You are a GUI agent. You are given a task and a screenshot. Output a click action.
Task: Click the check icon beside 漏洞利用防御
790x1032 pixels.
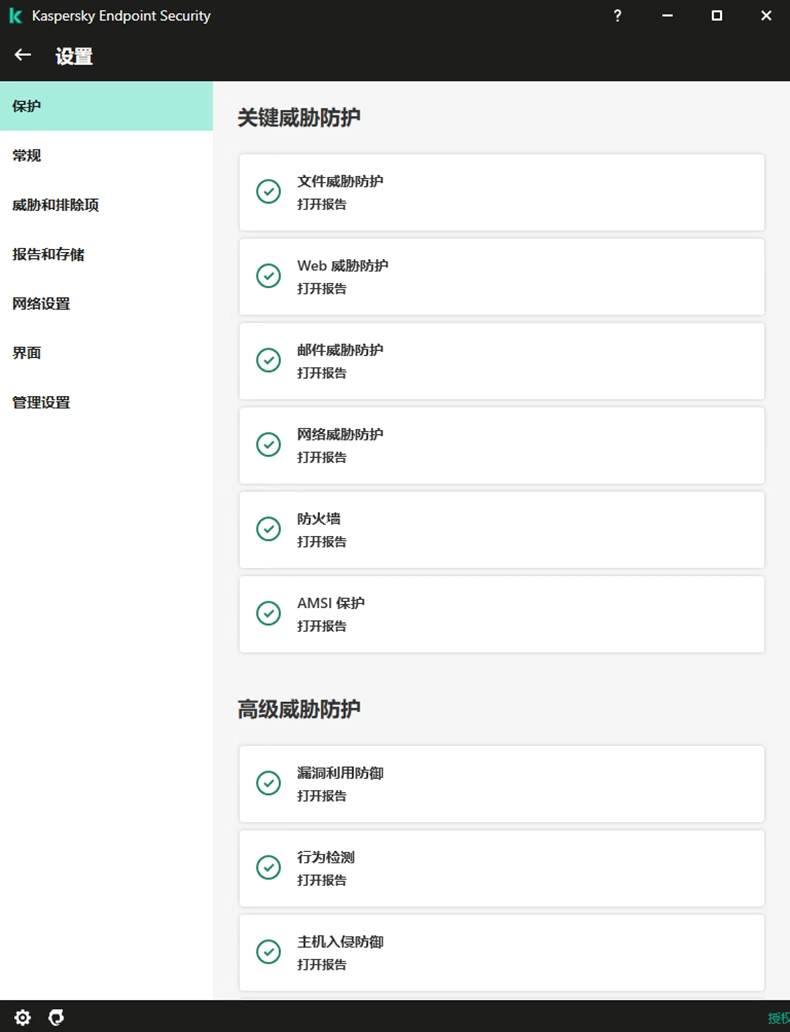tap(268, 783)
